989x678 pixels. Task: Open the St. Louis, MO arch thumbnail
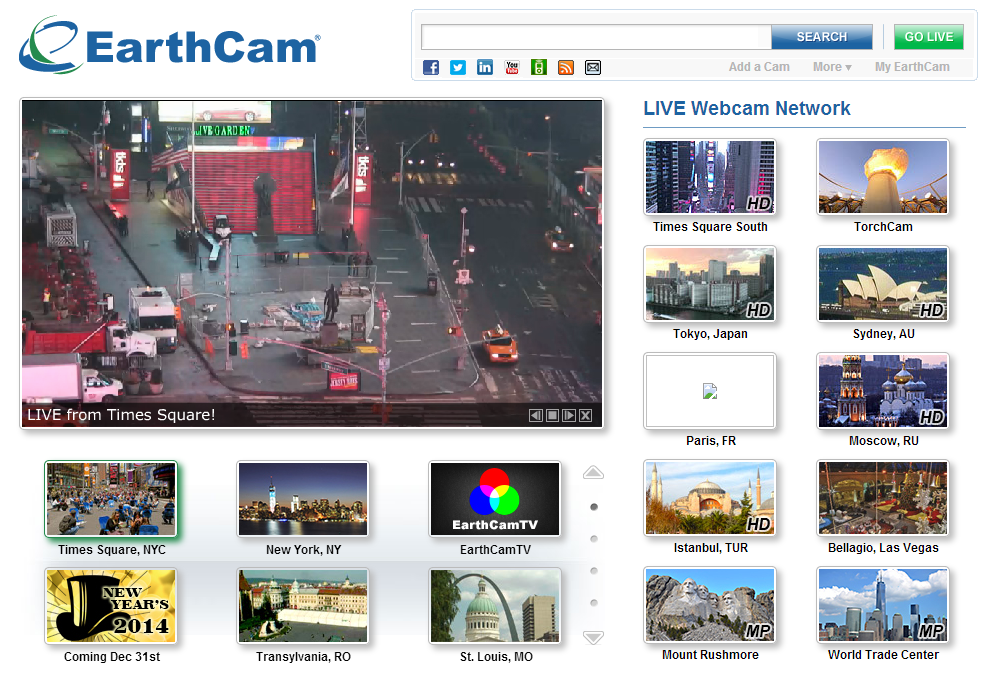495,606
